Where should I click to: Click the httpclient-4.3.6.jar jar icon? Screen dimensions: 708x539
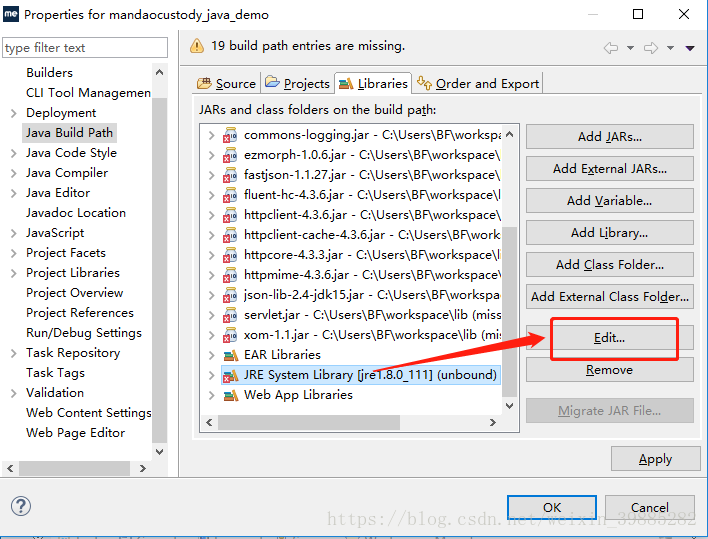pos(230,215)
